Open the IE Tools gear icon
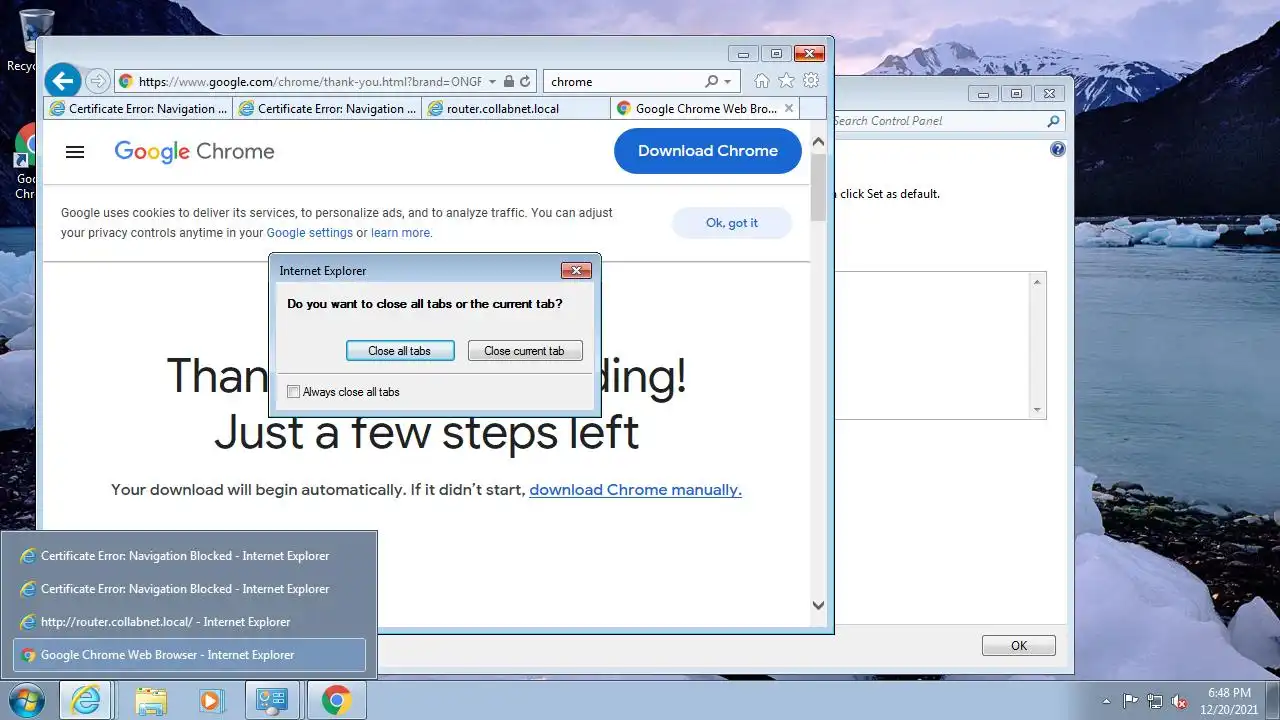The width and height of the screenshot is (1280, 720). pyautogui.click(x=811, y=81)
